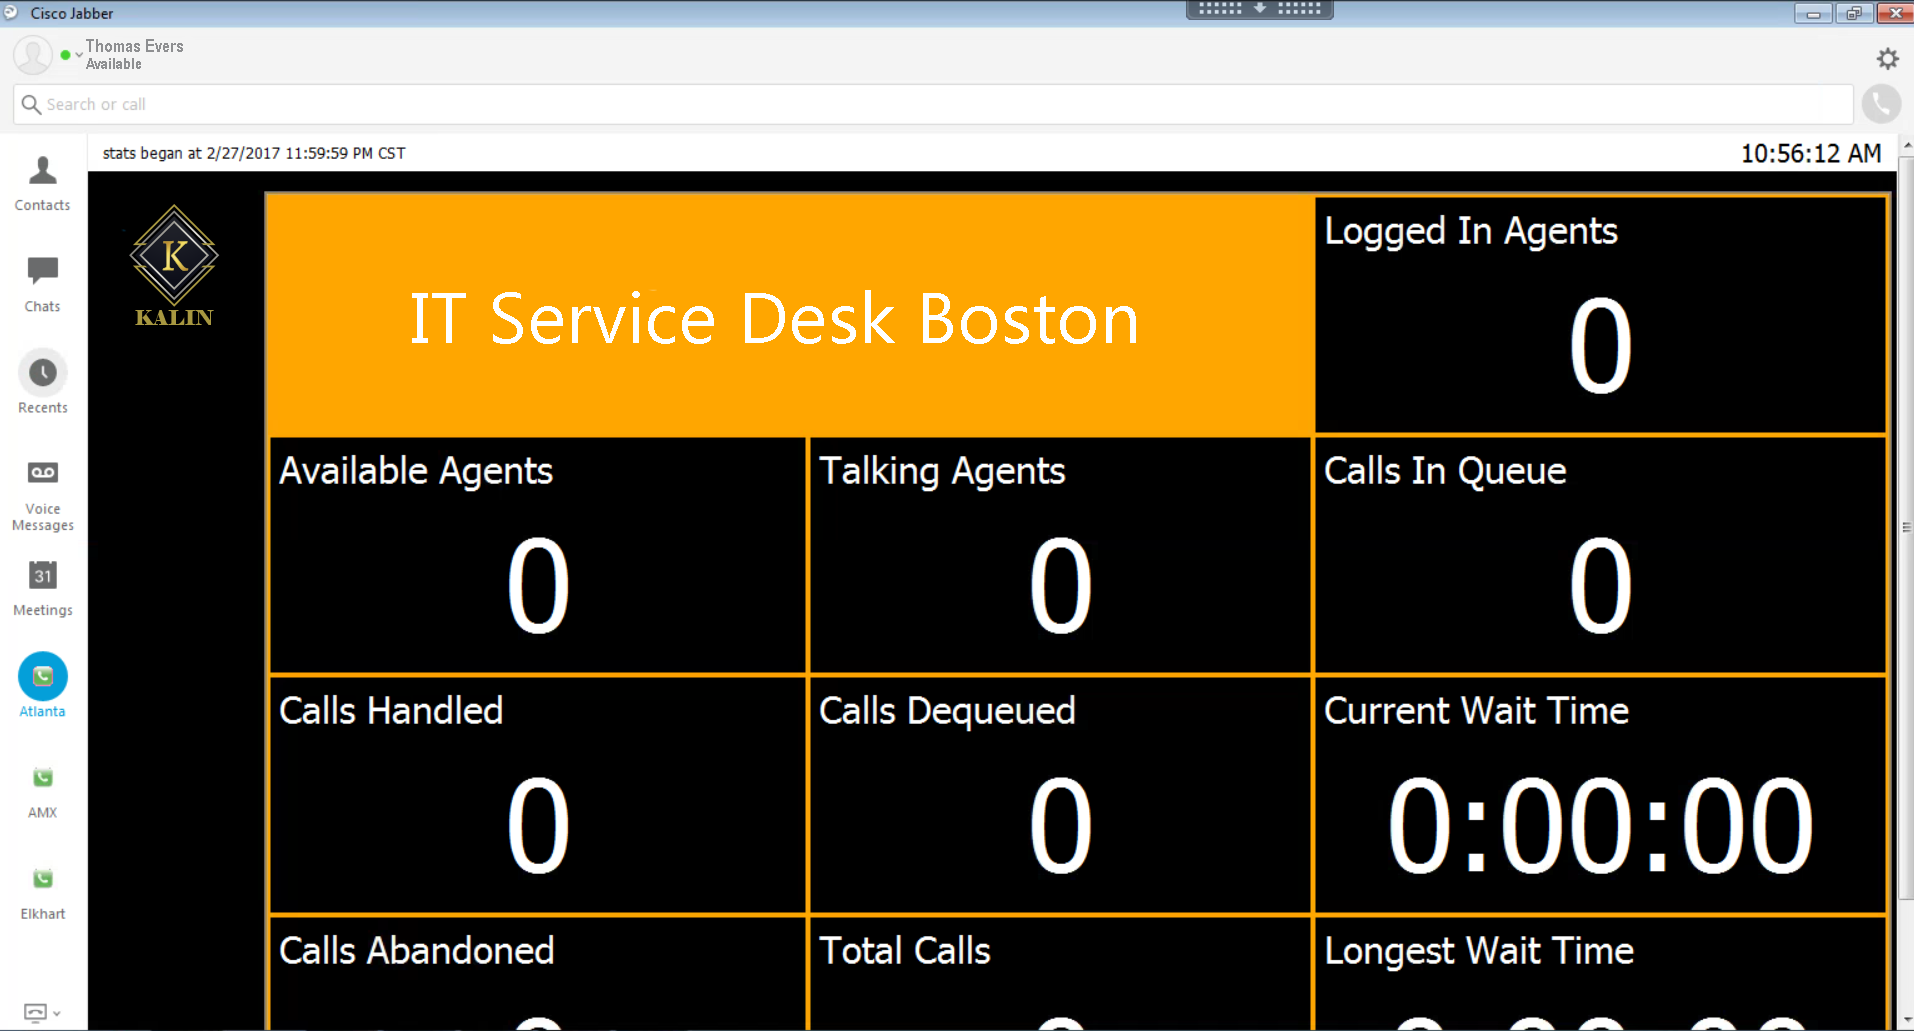Click the remote session connection bar
This screenshot has width=1914, height=1031.
(1260, 9)
